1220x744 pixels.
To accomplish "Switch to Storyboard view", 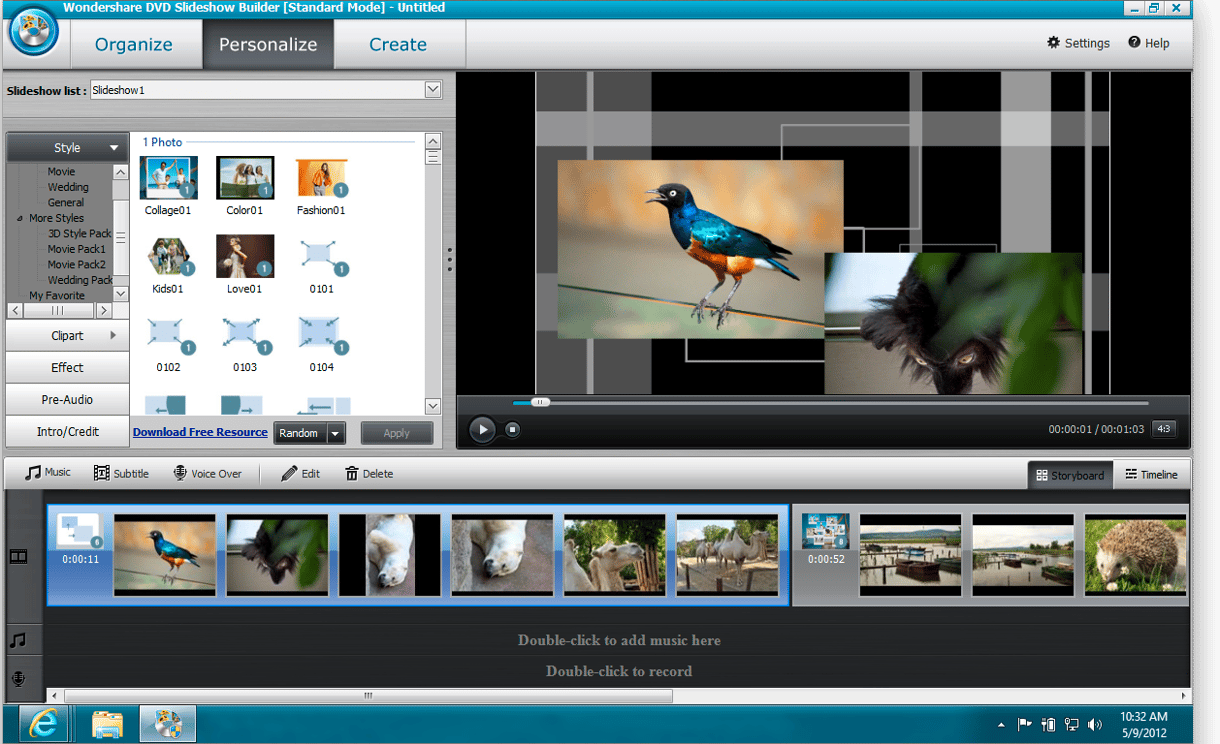I will (x=1070, y=475).
